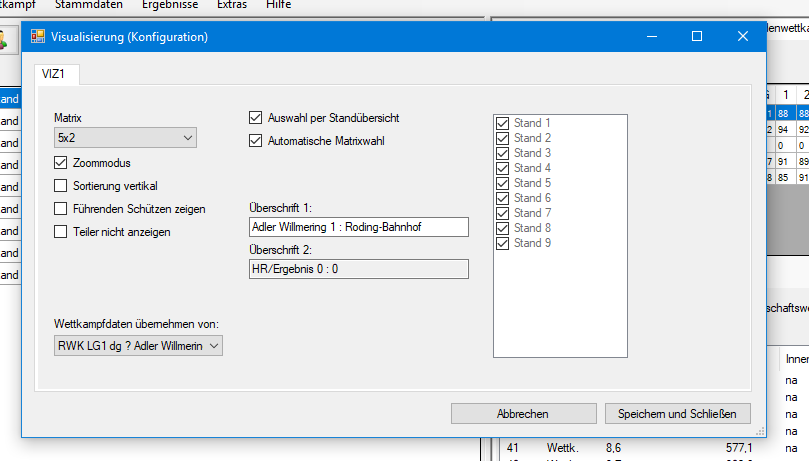Screen dimensions: 809x461
Task: Open the Ergebnisse menu
Action: 169,5
